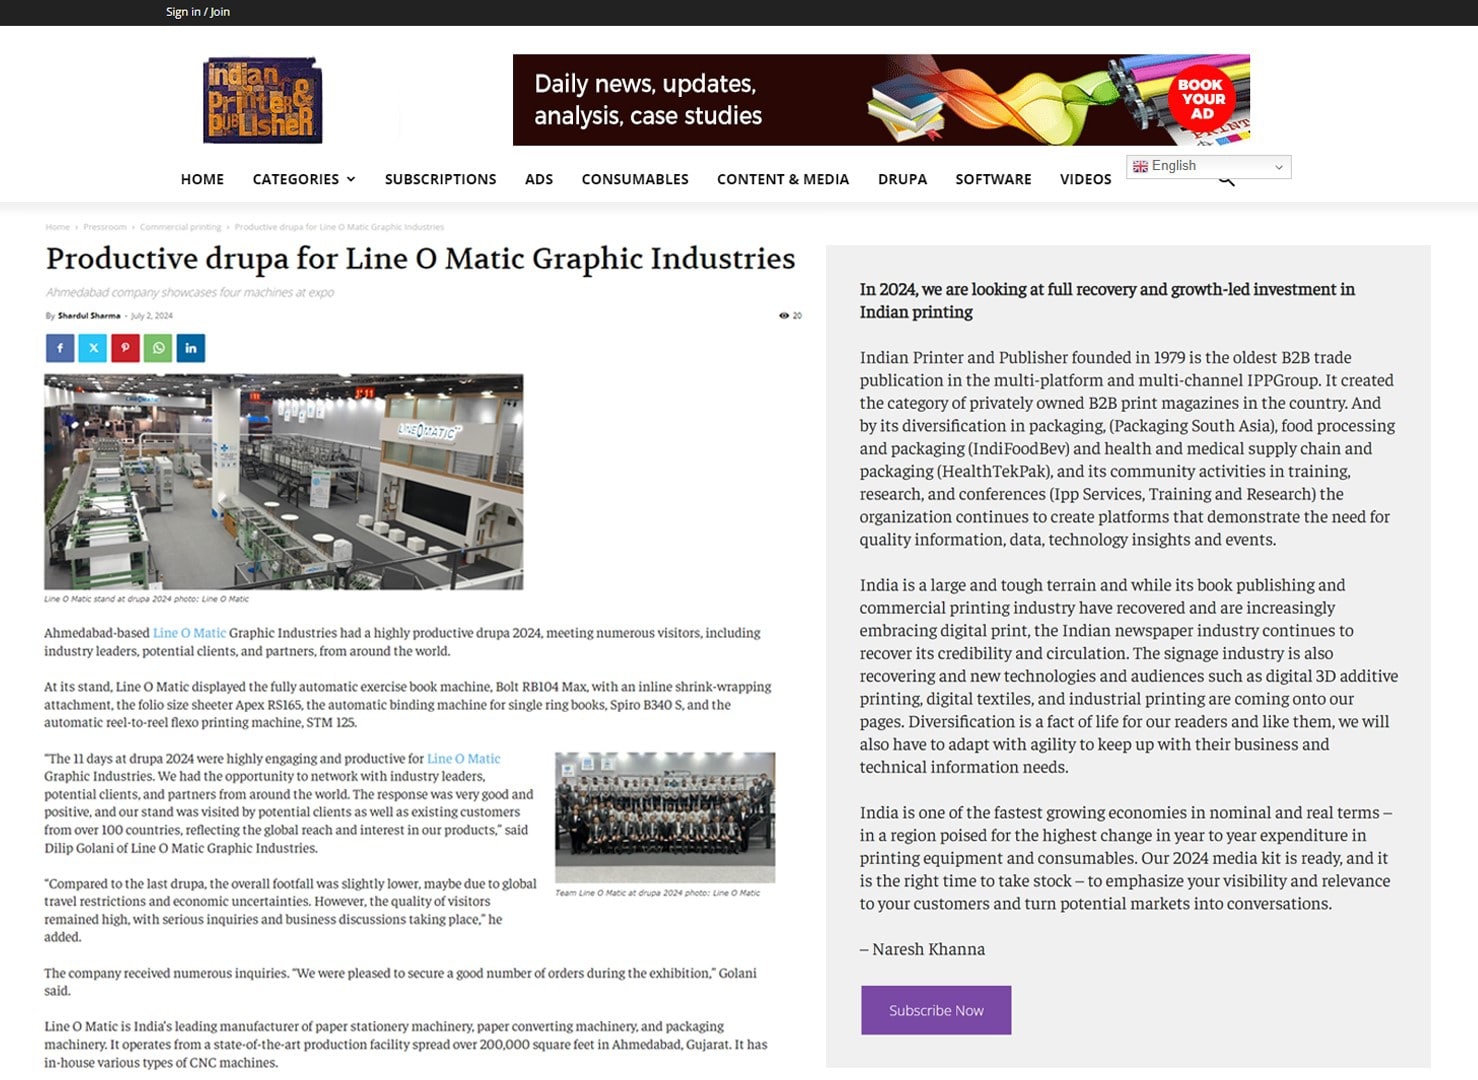Viewport: 1478px width, 1080px height.
Task: Click sidebar heading 'In 2024, we are looking at full recovery'
Action: [1107, 300]
